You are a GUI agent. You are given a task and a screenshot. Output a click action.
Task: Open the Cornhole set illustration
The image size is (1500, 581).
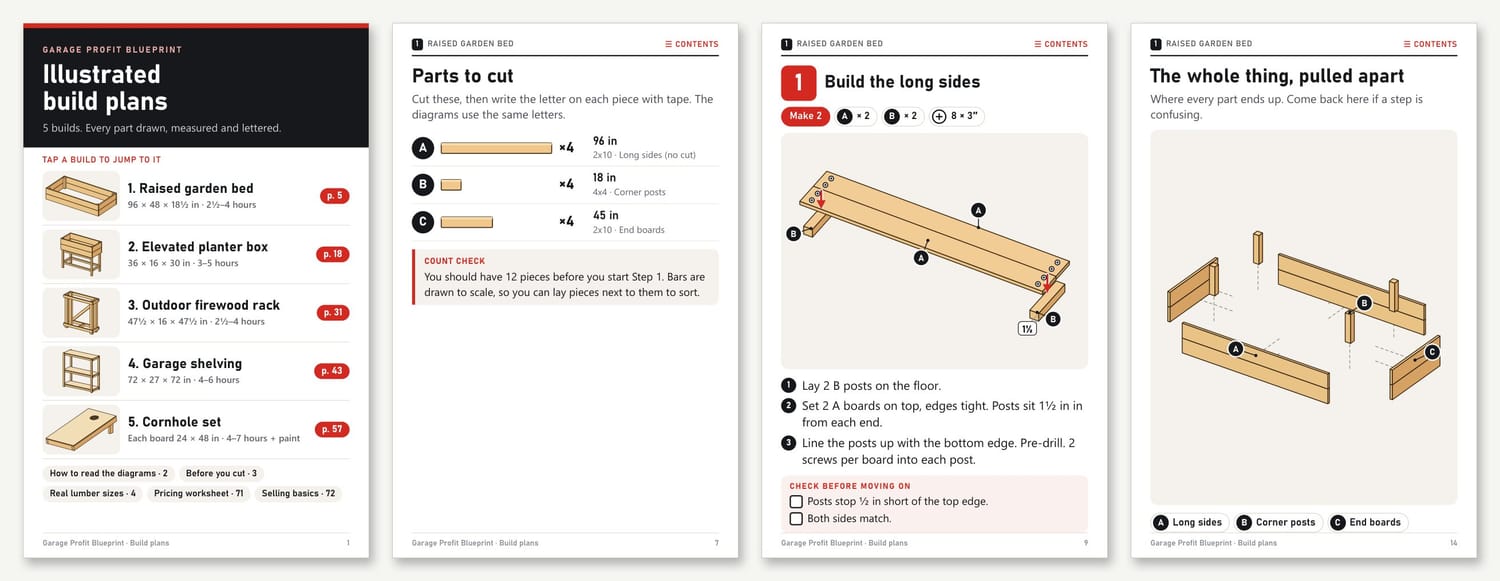pyautogui.click(x=82, y=429)
